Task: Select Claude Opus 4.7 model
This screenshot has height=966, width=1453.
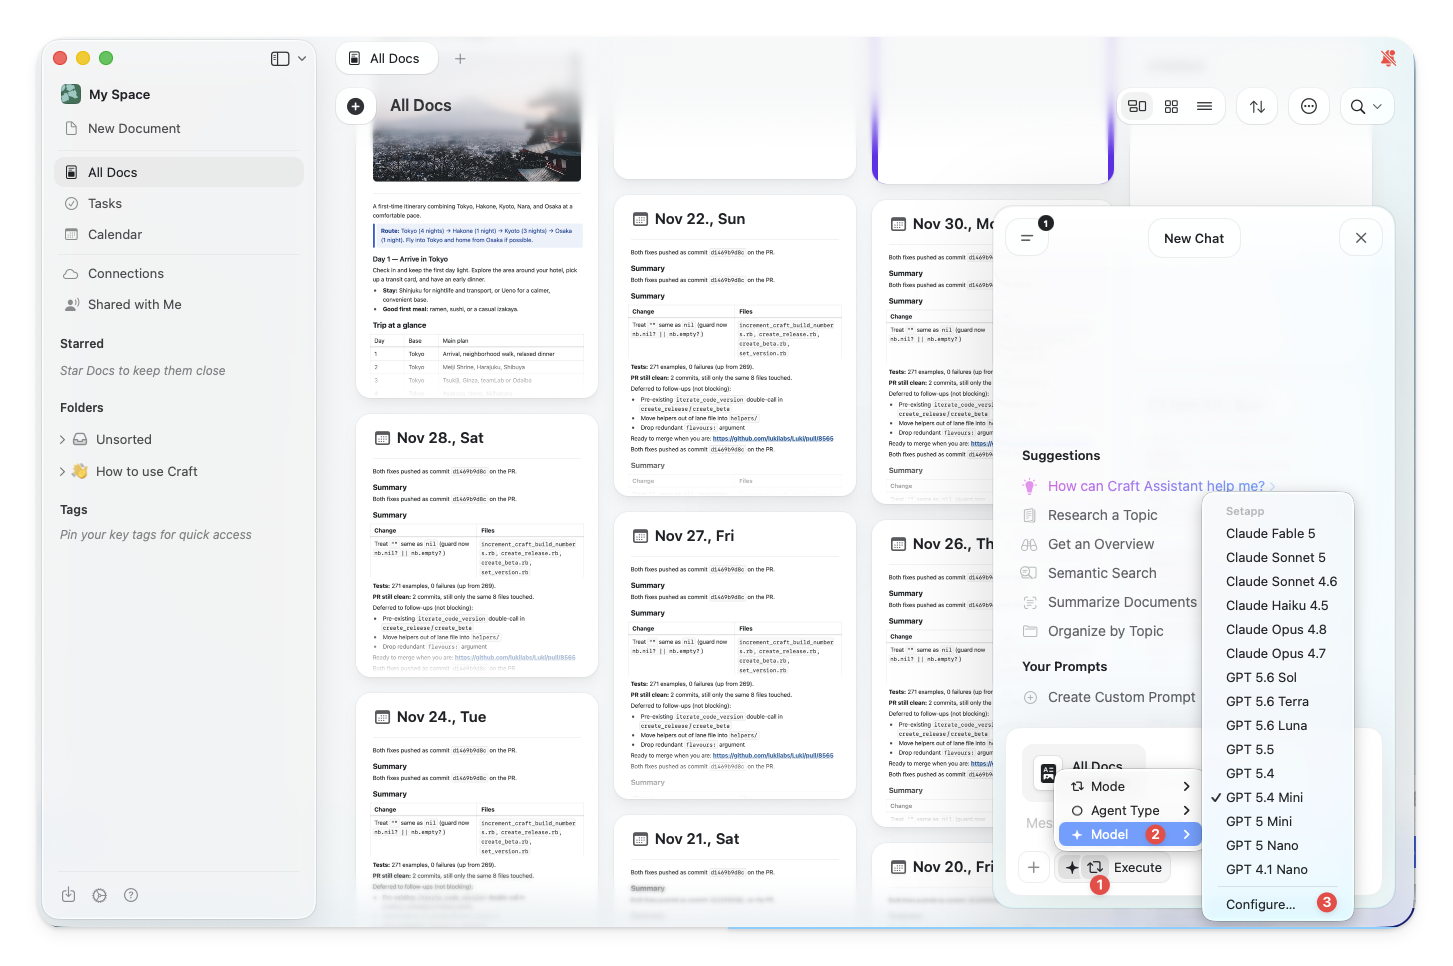Action: point(1278,653)
